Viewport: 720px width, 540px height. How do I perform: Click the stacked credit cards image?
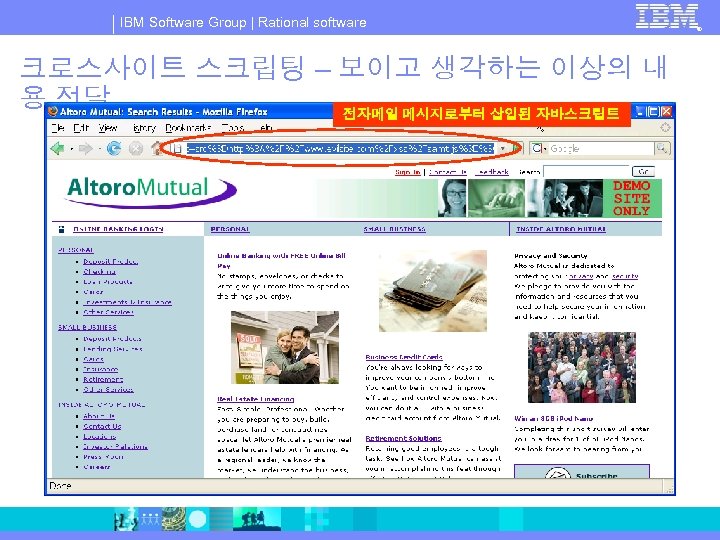[x=433, y=291]
